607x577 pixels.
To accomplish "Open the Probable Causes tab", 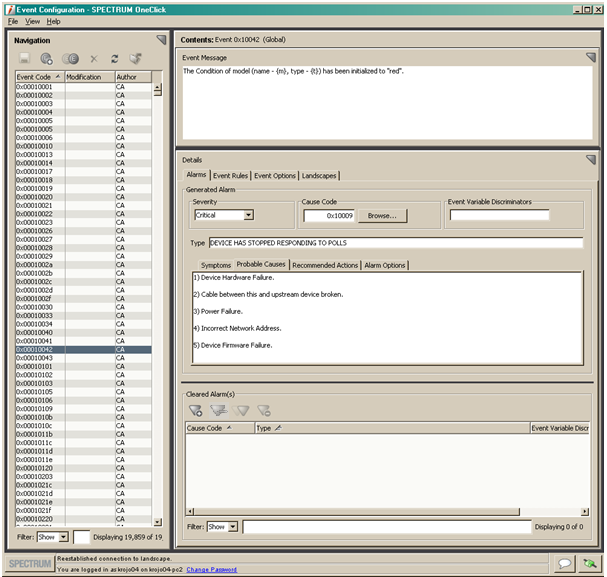I will pos(261,264).
